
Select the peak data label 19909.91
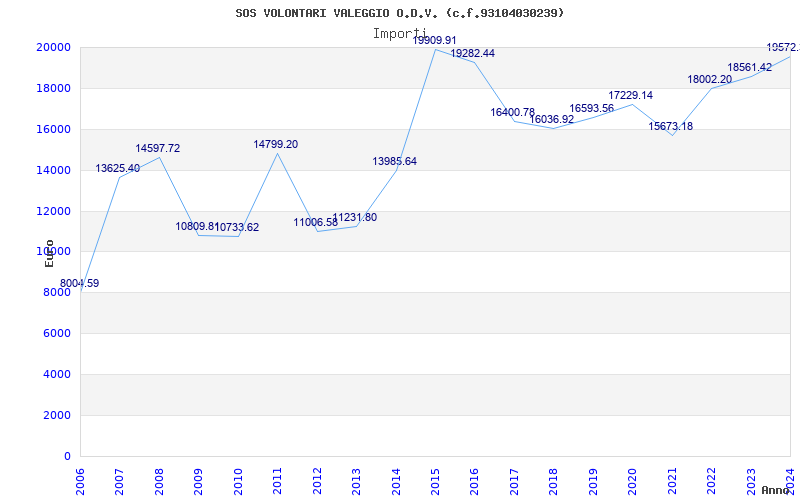(435, 40)
